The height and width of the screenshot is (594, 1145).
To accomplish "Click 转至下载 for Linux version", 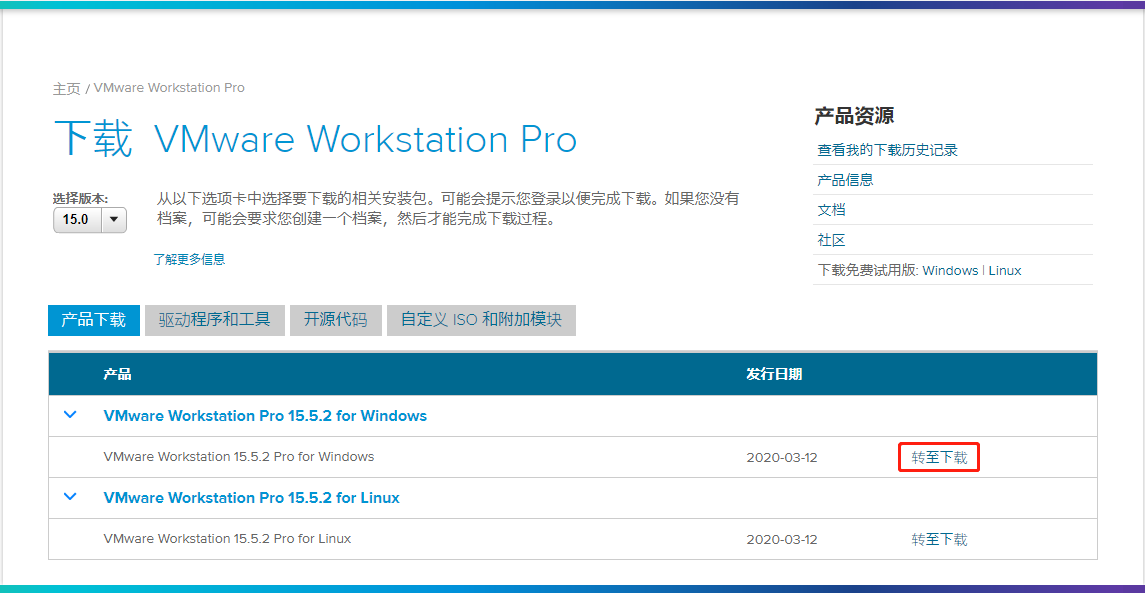I will (x=939, y=540).
